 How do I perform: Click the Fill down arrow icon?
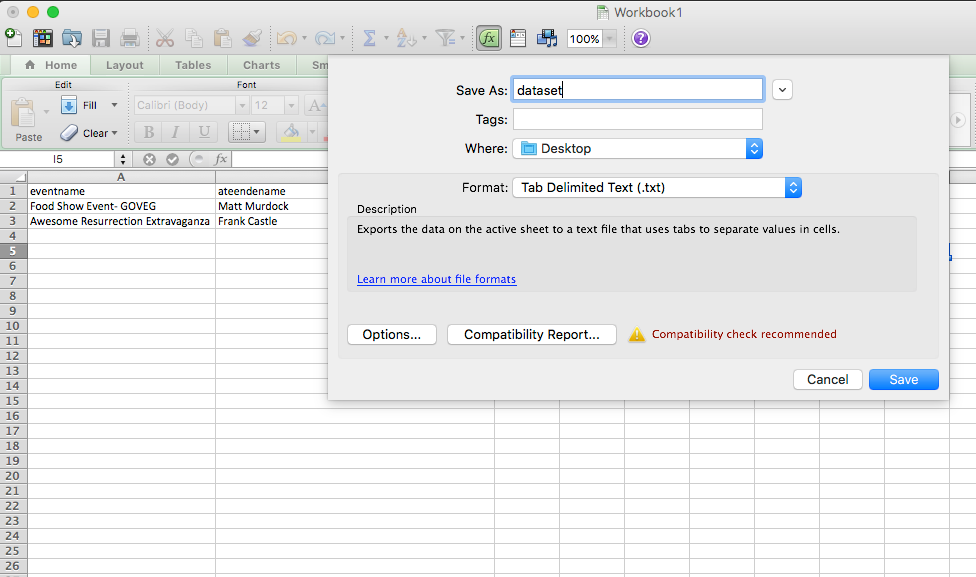[x=68, y=105]
